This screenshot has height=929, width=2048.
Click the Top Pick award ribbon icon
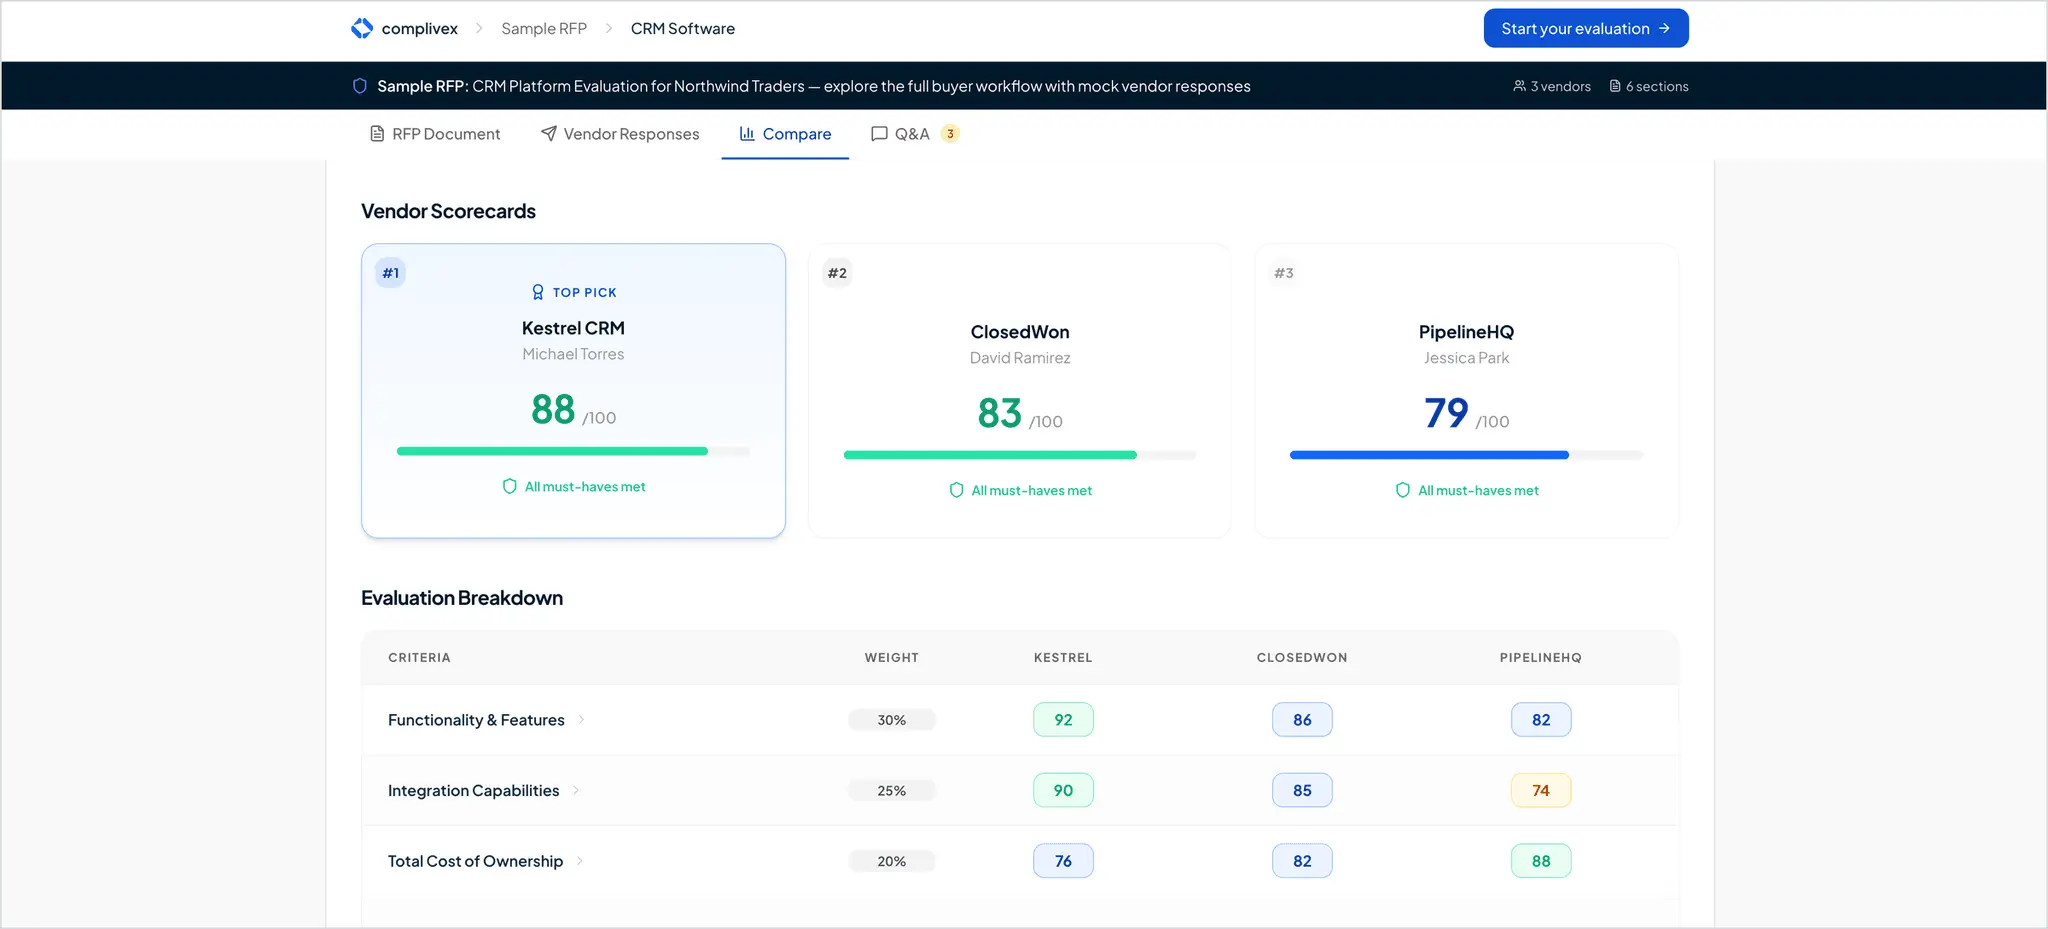tap(538, 292)
